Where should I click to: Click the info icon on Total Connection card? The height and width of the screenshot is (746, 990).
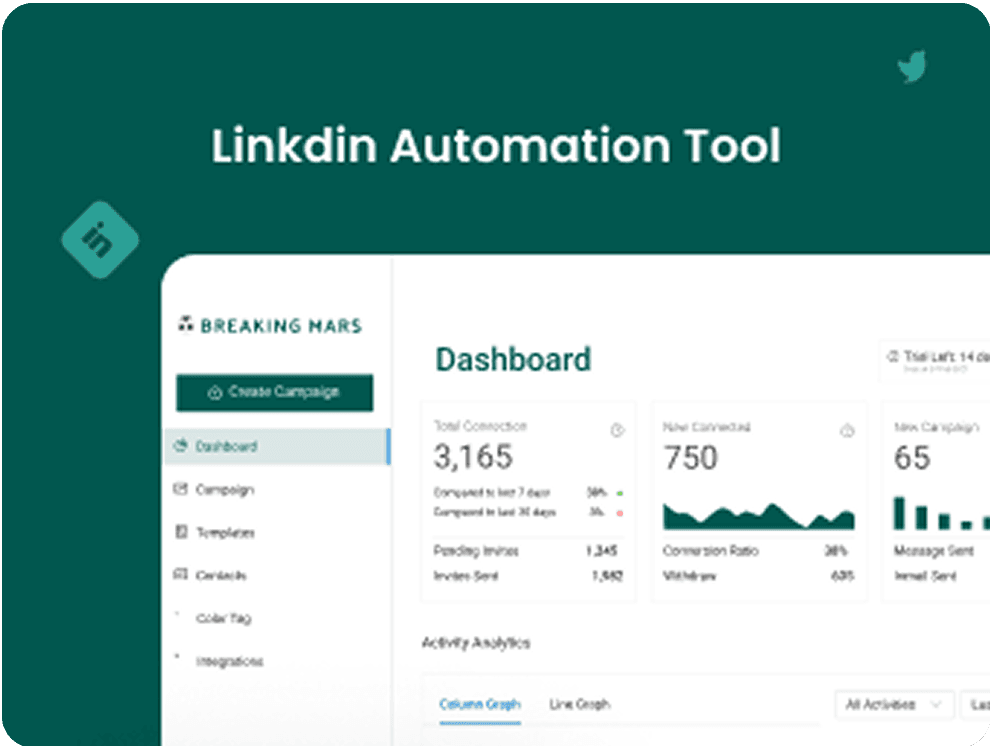point(616,429)
